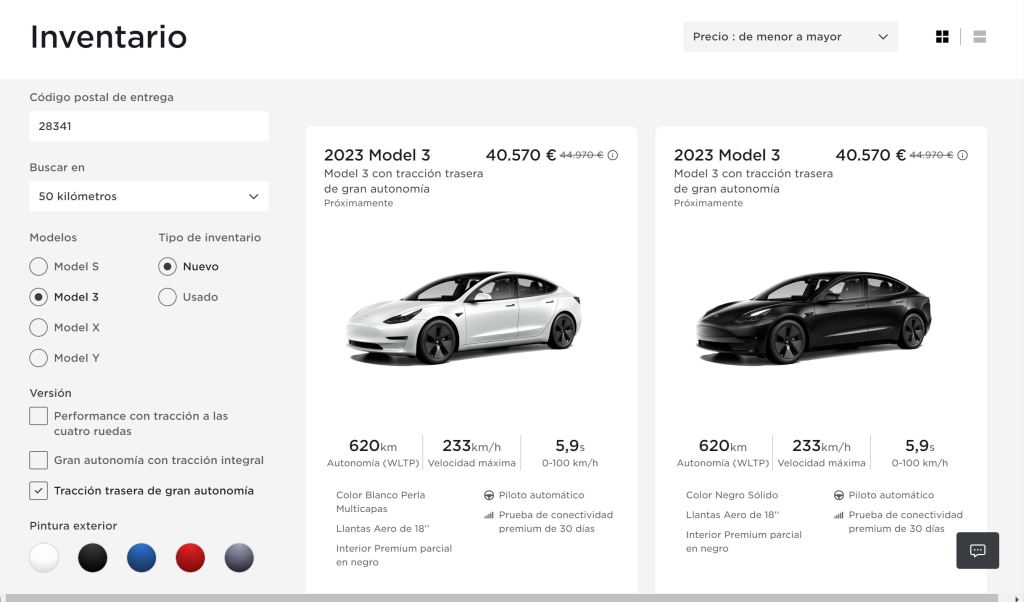Open the black 2023 Model 3 title
The width and height of the screenshot is (1024, 602).
pos(727,155)
